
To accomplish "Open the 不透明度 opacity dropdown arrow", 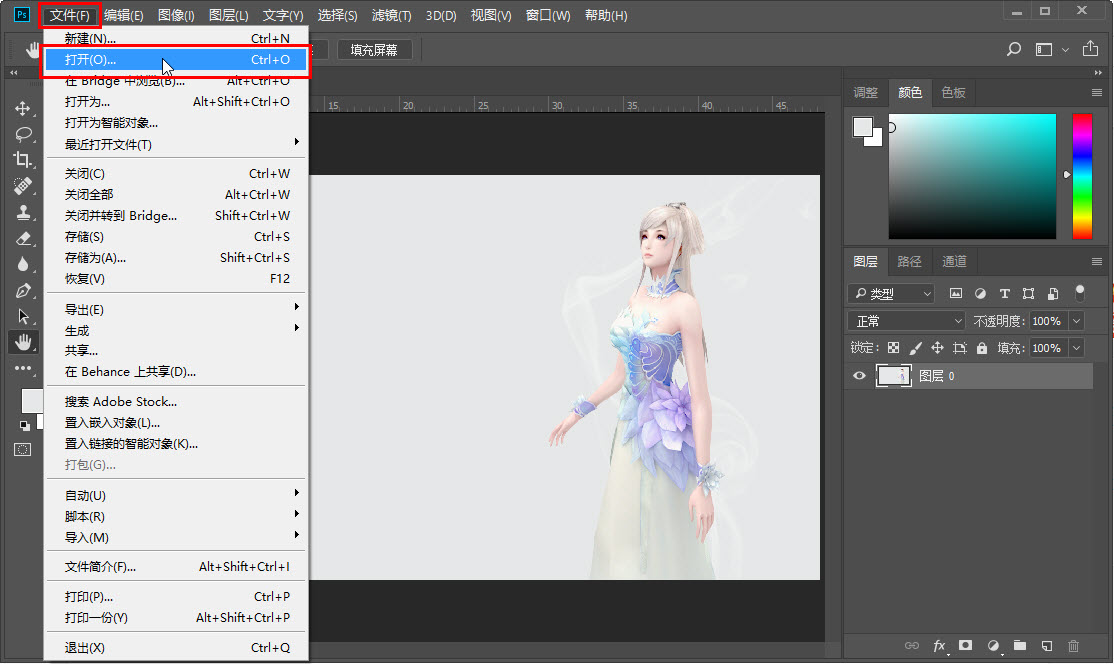I will (1077, 321).
